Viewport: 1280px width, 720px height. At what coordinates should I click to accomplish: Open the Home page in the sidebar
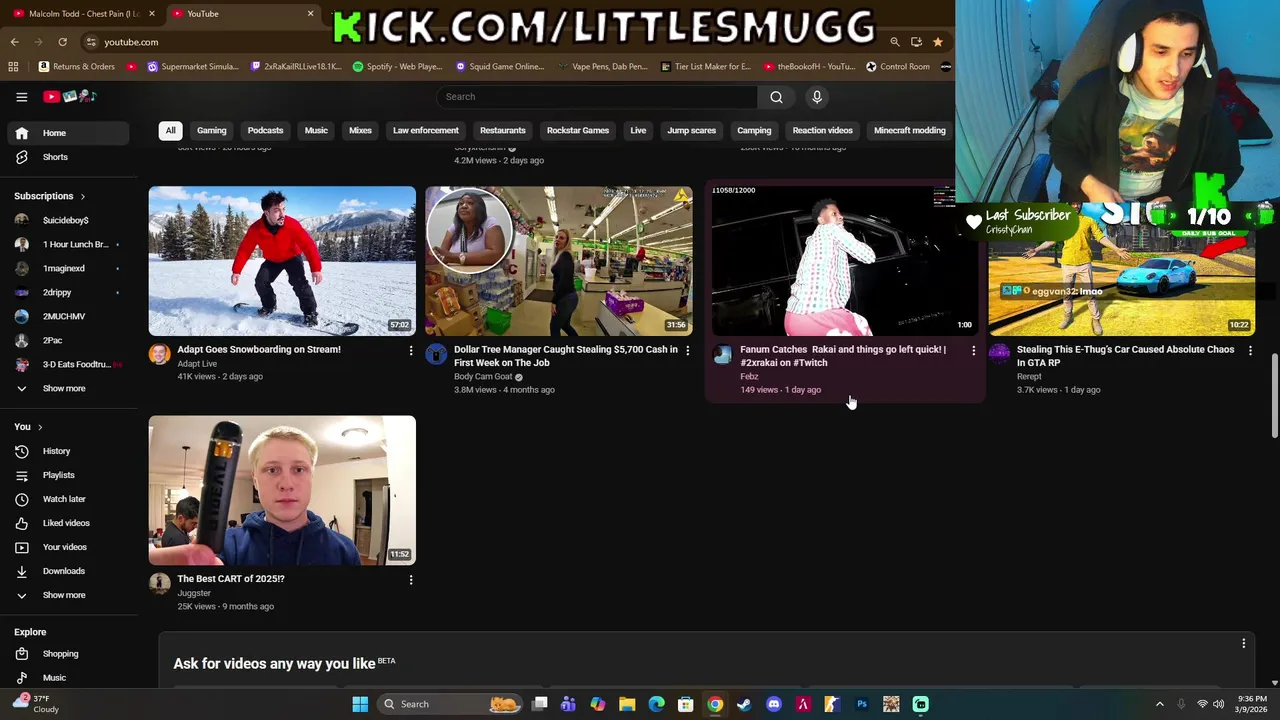(68, 133)
